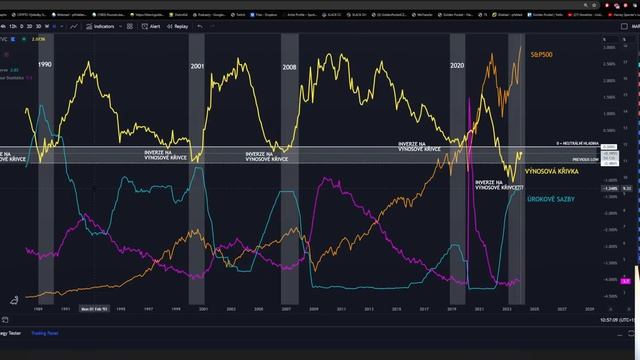Click the magenta price label on the scale

(626, 281)
